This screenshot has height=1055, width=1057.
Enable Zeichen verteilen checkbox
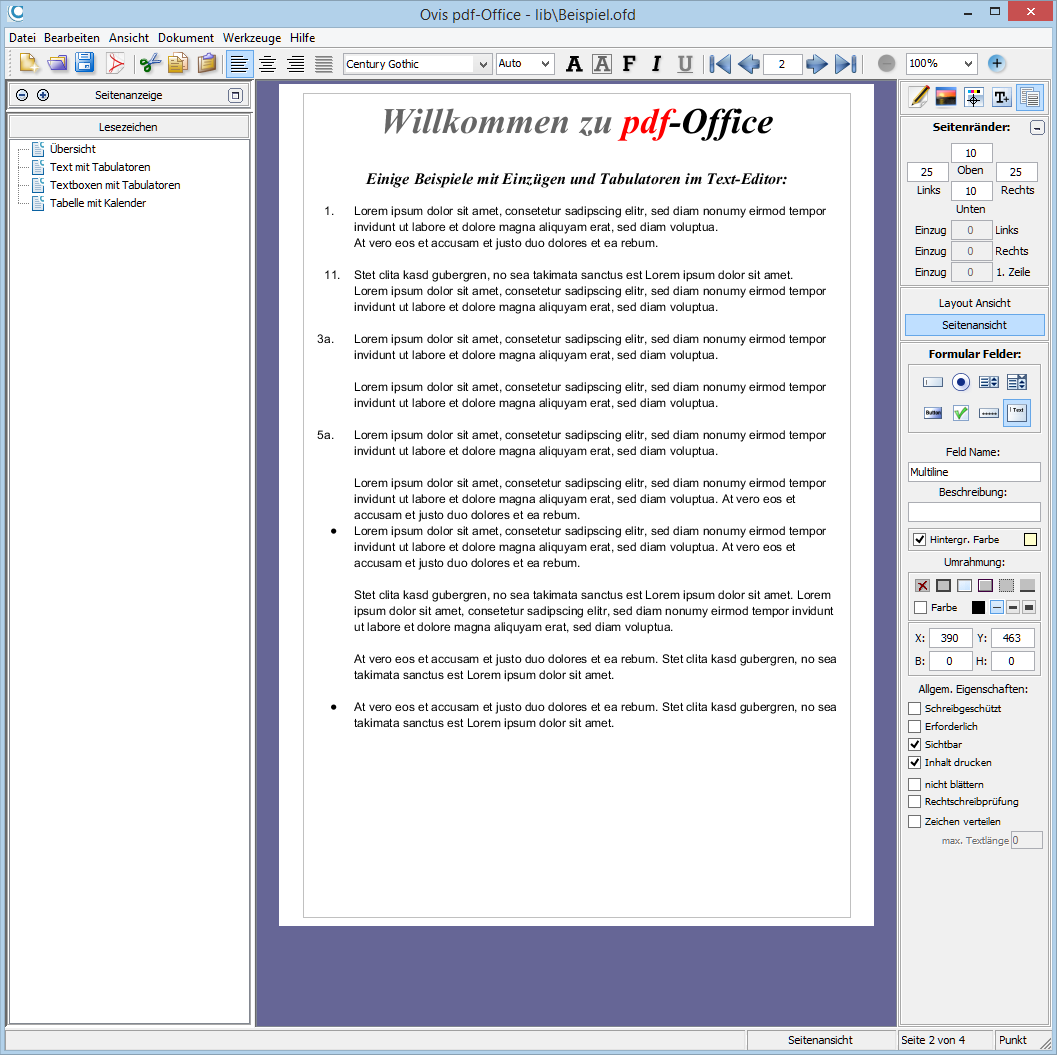point(914,821)
